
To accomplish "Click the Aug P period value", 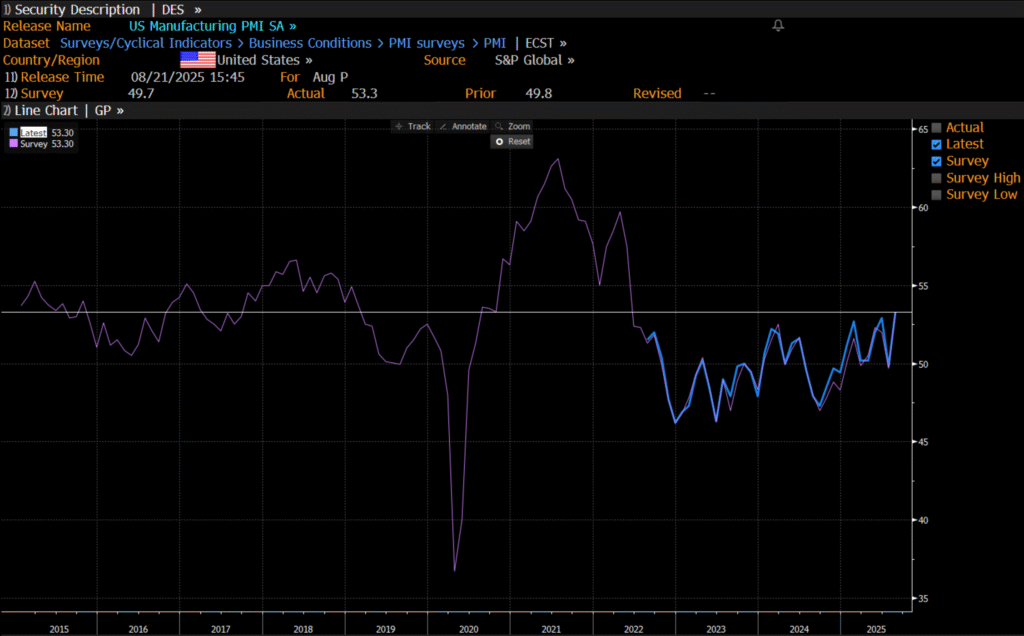I will coord(330,77).
